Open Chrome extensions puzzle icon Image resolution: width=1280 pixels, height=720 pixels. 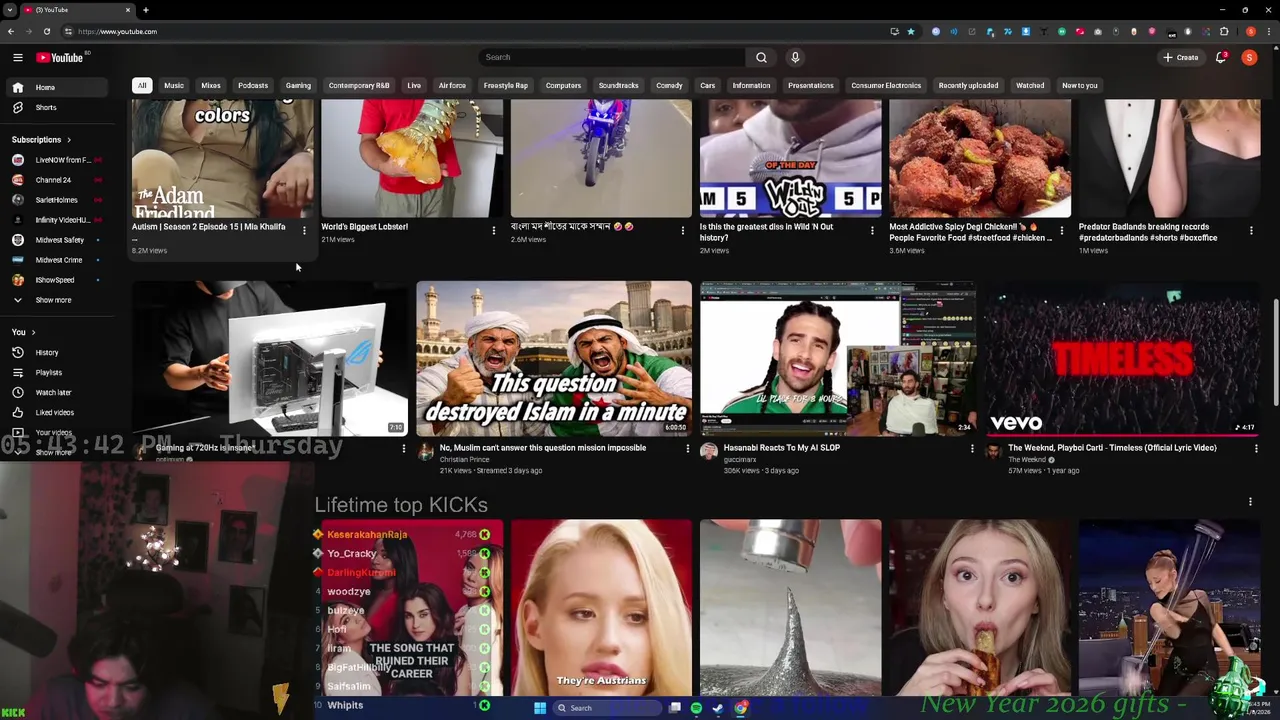click(x=1224, y=31)
